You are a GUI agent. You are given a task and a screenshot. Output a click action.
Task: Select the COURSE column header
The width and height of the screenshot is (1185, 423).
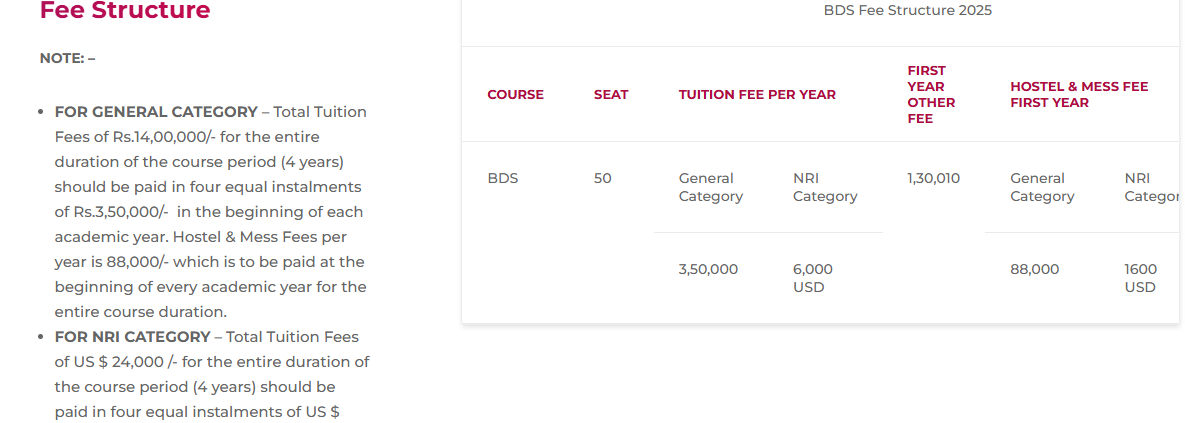point(515,95)
